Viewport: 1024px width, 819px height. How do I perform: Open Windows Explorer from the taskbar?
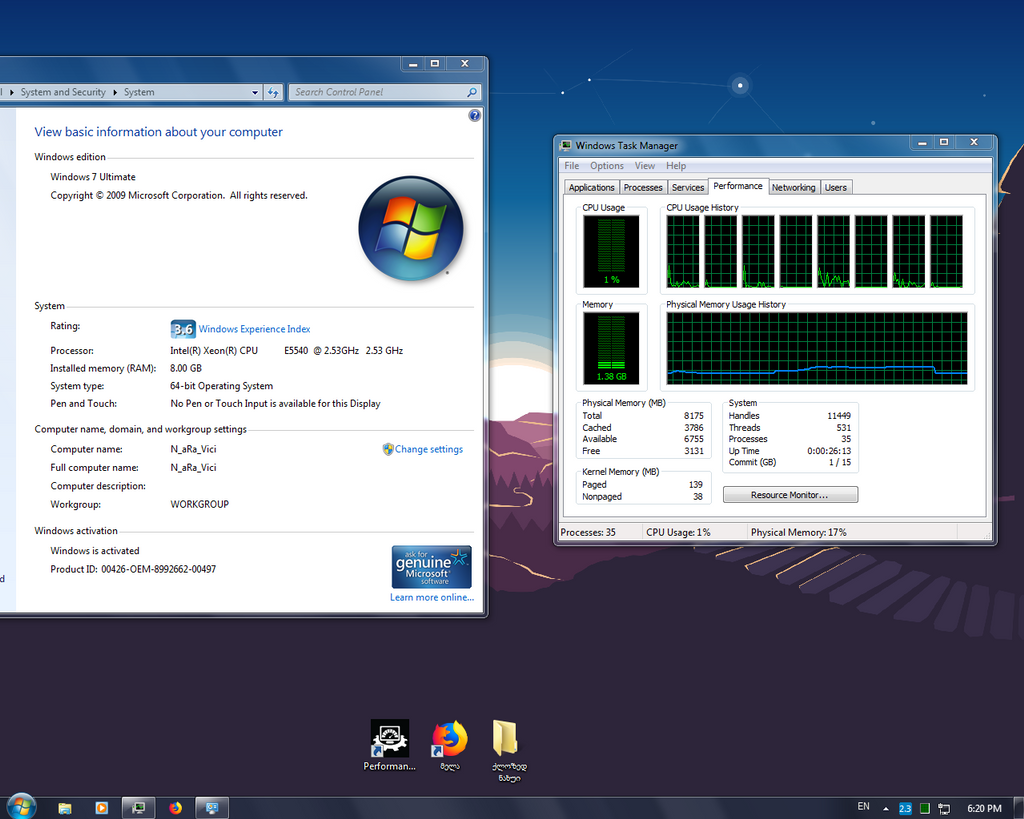tap(65, 808)
